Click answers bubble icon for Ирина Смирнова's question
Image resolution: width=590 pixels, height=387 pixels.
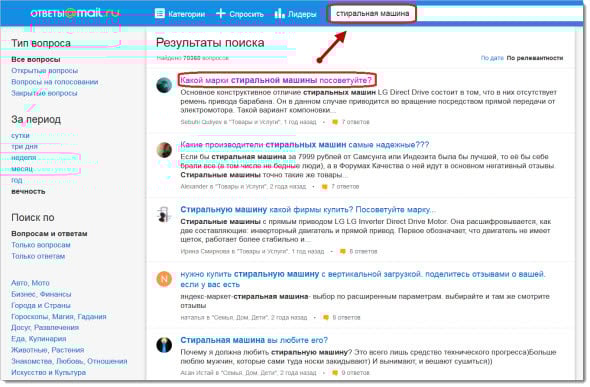tap(342, 252)
